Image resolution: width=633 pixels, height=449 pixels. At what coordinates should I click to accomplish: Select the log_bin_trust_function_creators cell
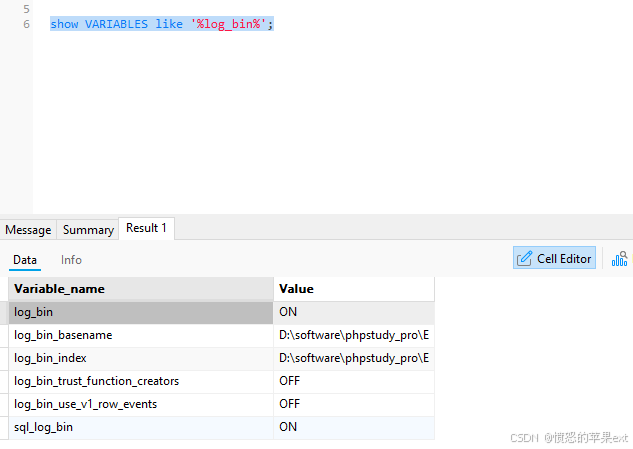click(141, 382)
